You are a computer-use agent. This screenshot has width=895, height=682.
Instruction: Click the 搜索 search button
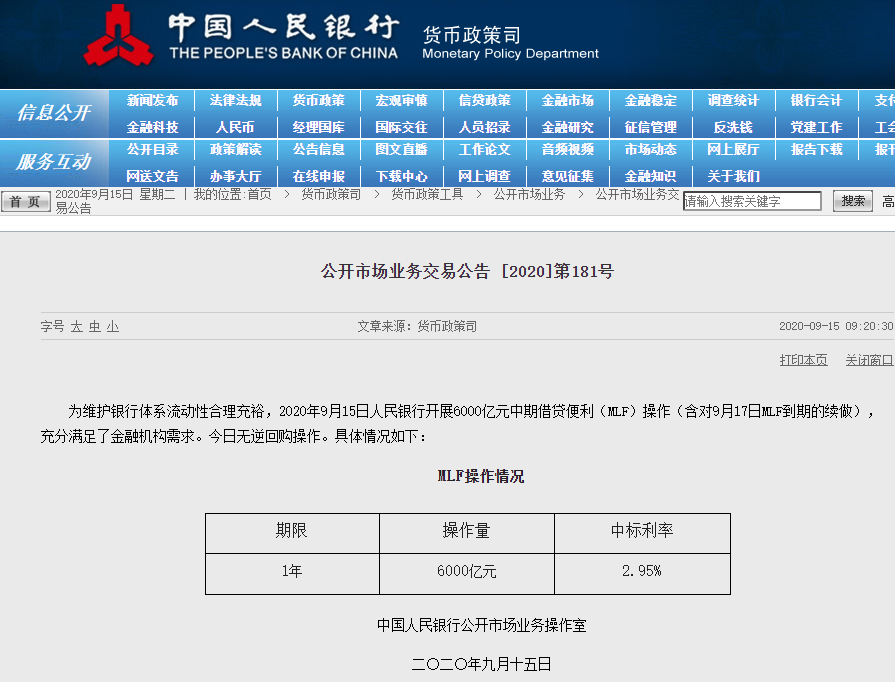click(x=851, y=200)
